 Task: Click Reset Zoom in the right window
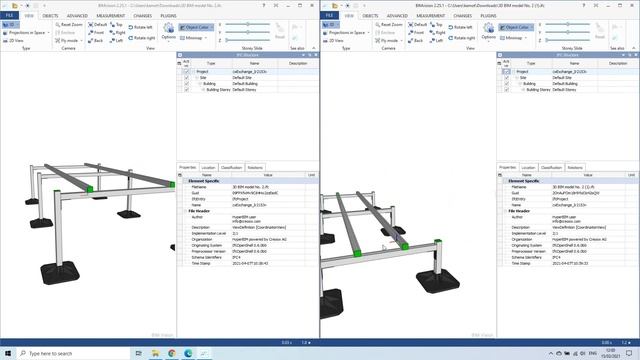389,24
